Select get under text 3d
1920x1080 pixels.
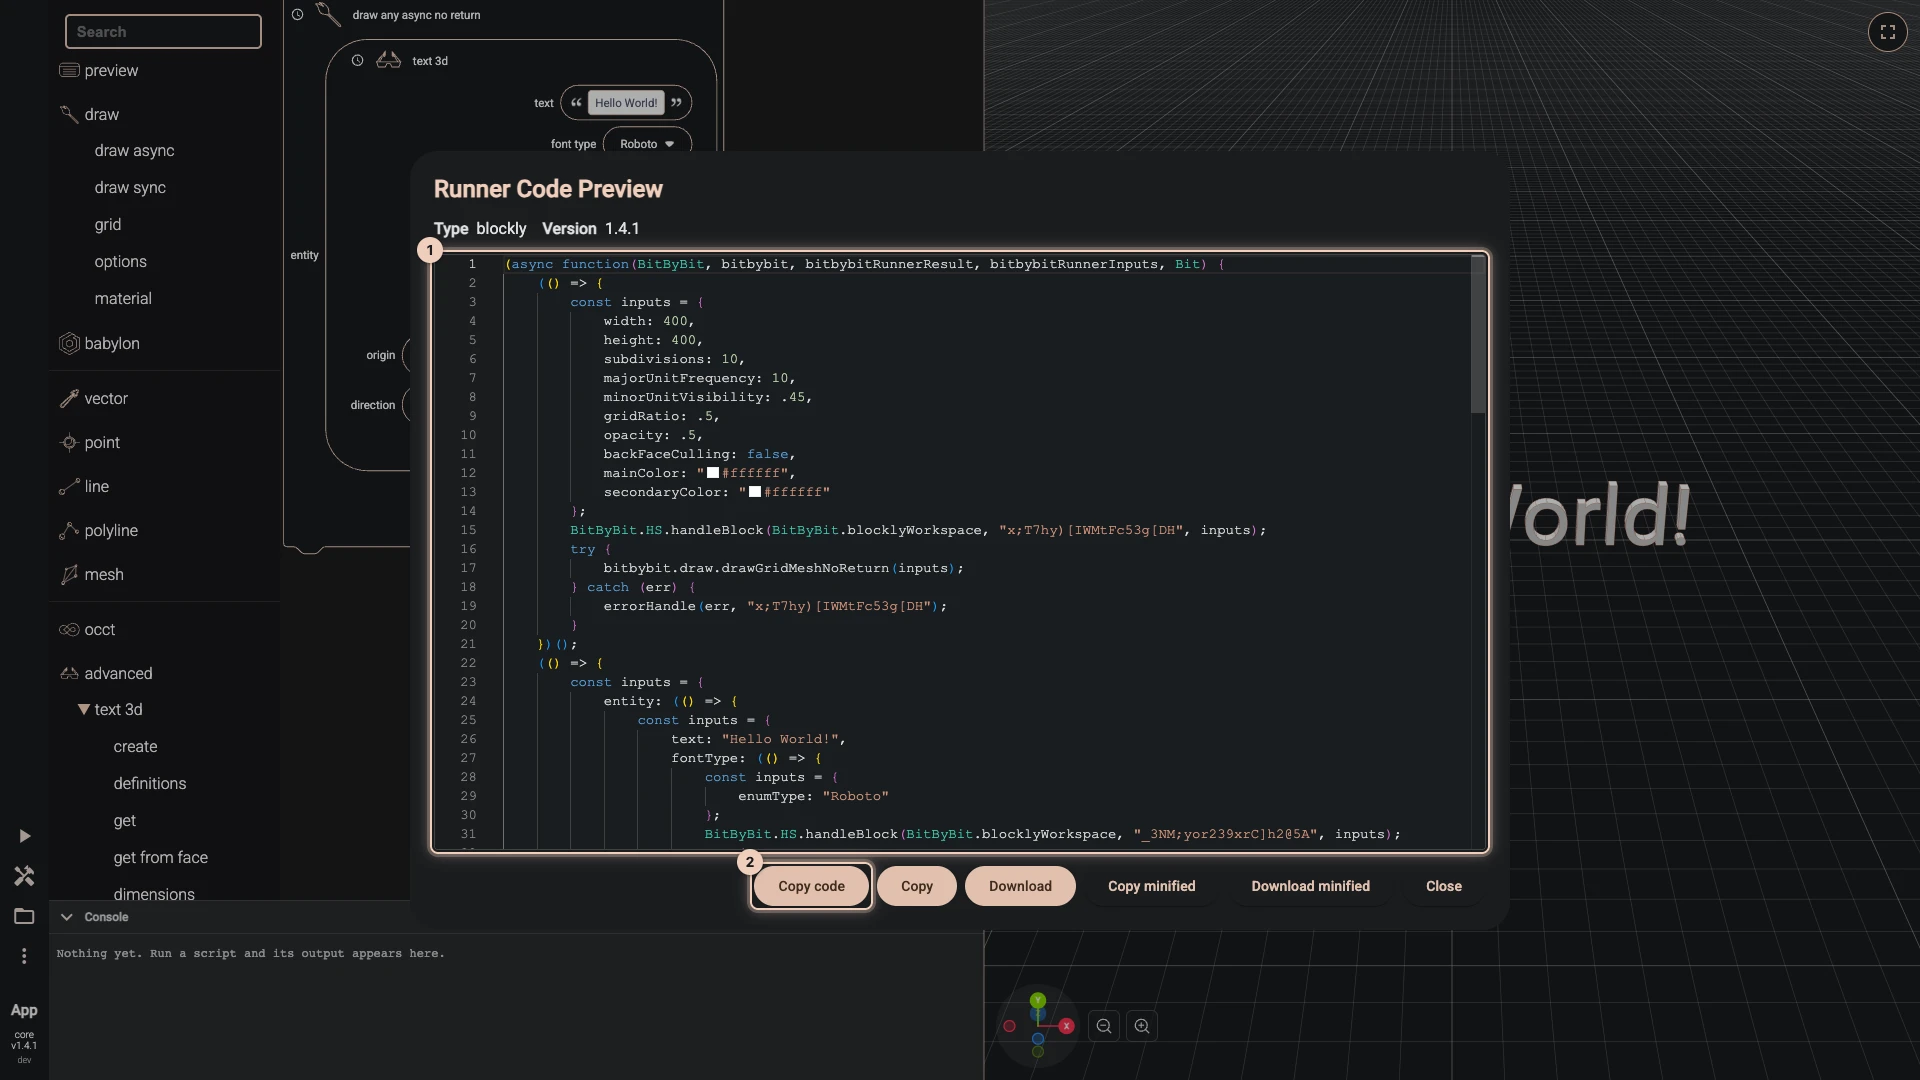124,821
